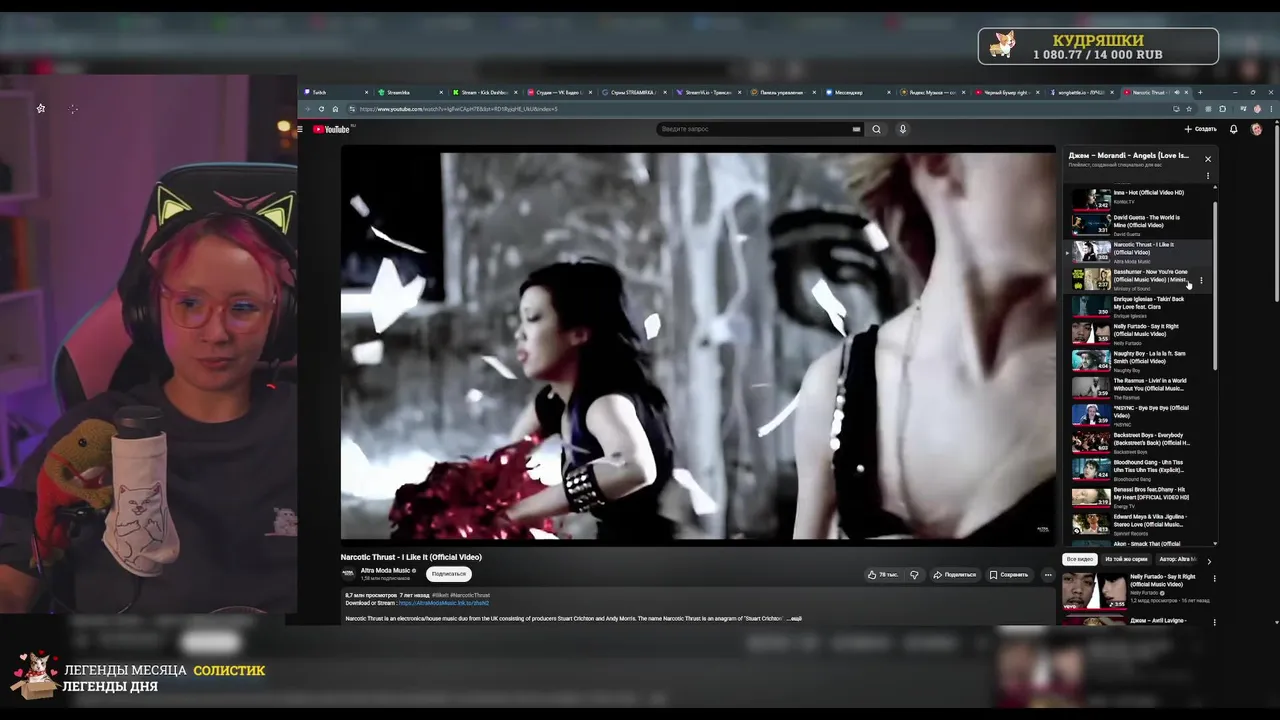Play The Rasmus - Livin' in a World
Image resolution: width=1280 pixels, height=720 pixels.
(x=1139, y=388)
